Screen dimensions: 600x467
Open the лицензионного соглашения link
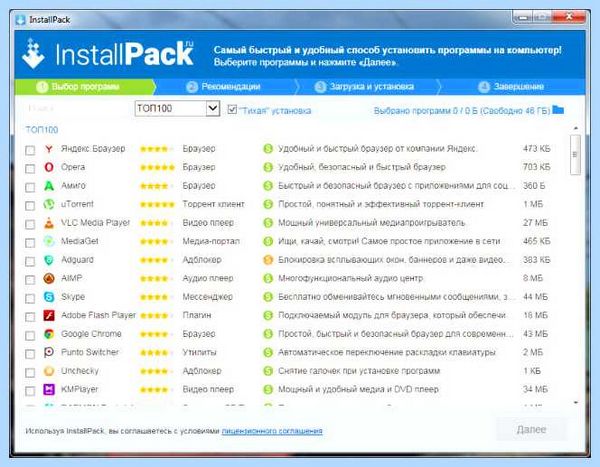point(272,431)
